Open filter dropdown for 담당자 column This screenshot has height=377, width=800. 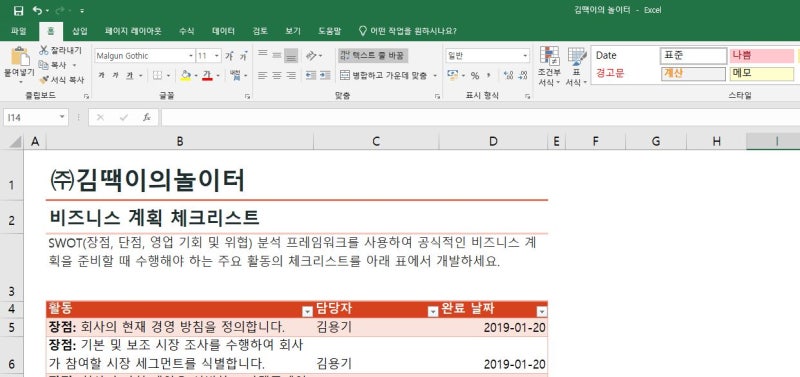click(433, 312)
